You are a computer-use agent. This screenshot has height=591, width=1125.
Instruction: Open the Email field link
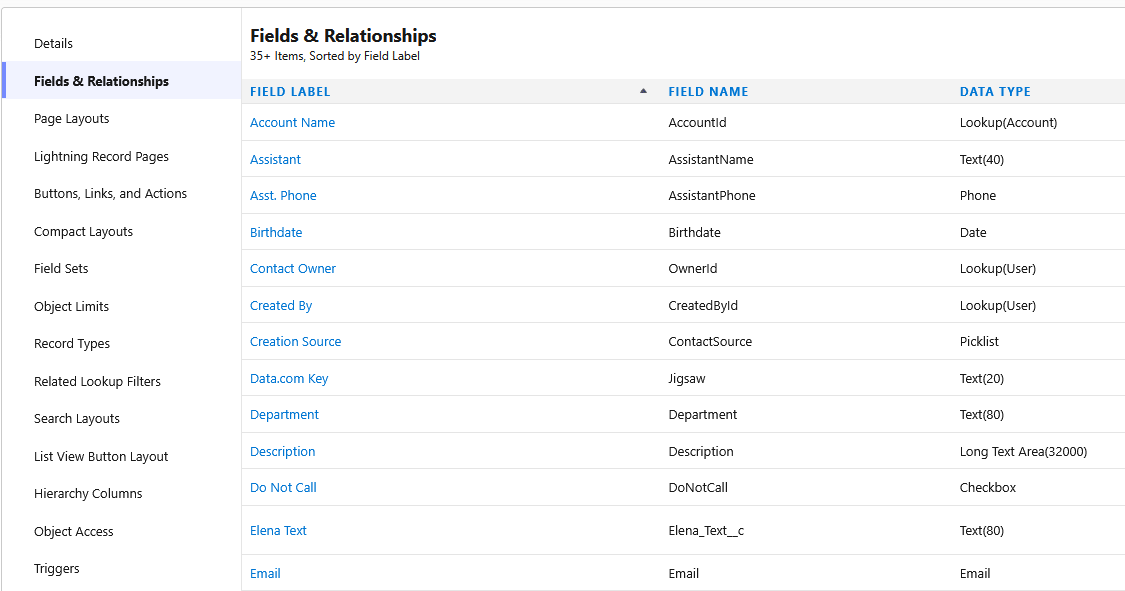pos(265,574)
